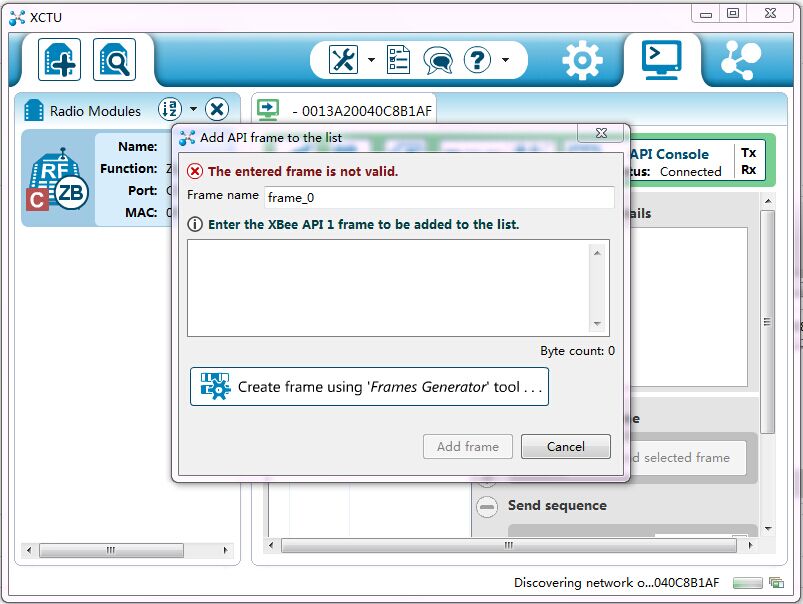
Task: Minimize the XCTU window
Action: [x=706, y=14]
